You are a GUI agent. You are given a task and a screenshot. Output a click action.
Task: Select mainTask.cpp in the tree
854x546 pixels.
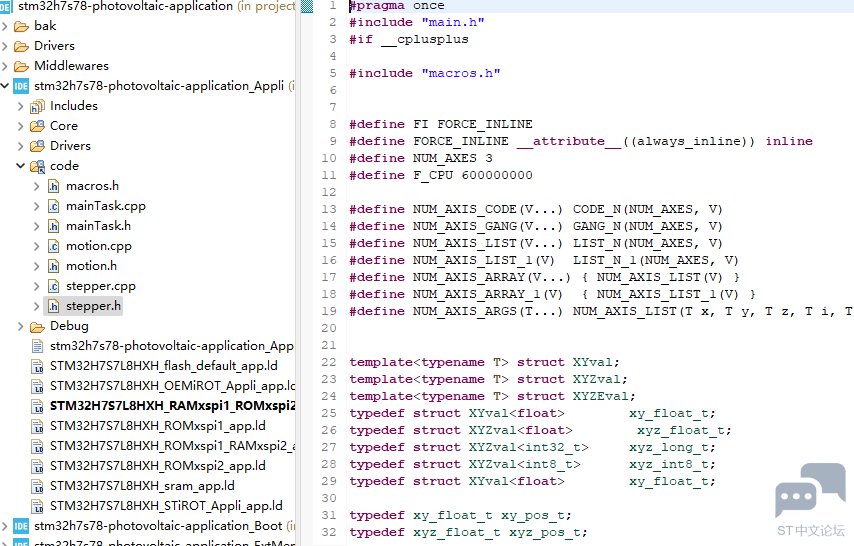106,207
